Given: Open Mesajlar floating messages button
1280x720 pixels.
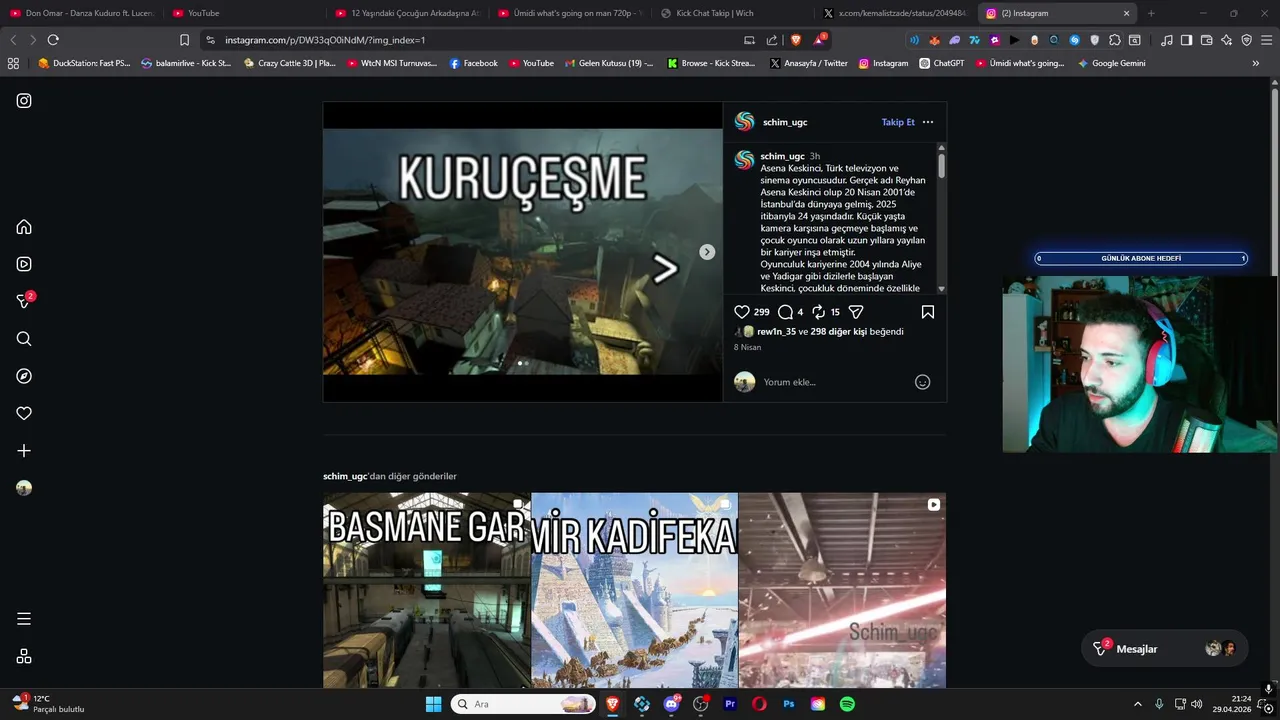Looking at the screenshot, I should pos(1165,649).
